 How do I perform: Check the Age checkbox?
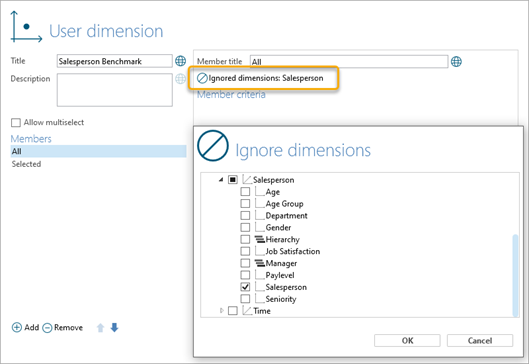point(245,192)
